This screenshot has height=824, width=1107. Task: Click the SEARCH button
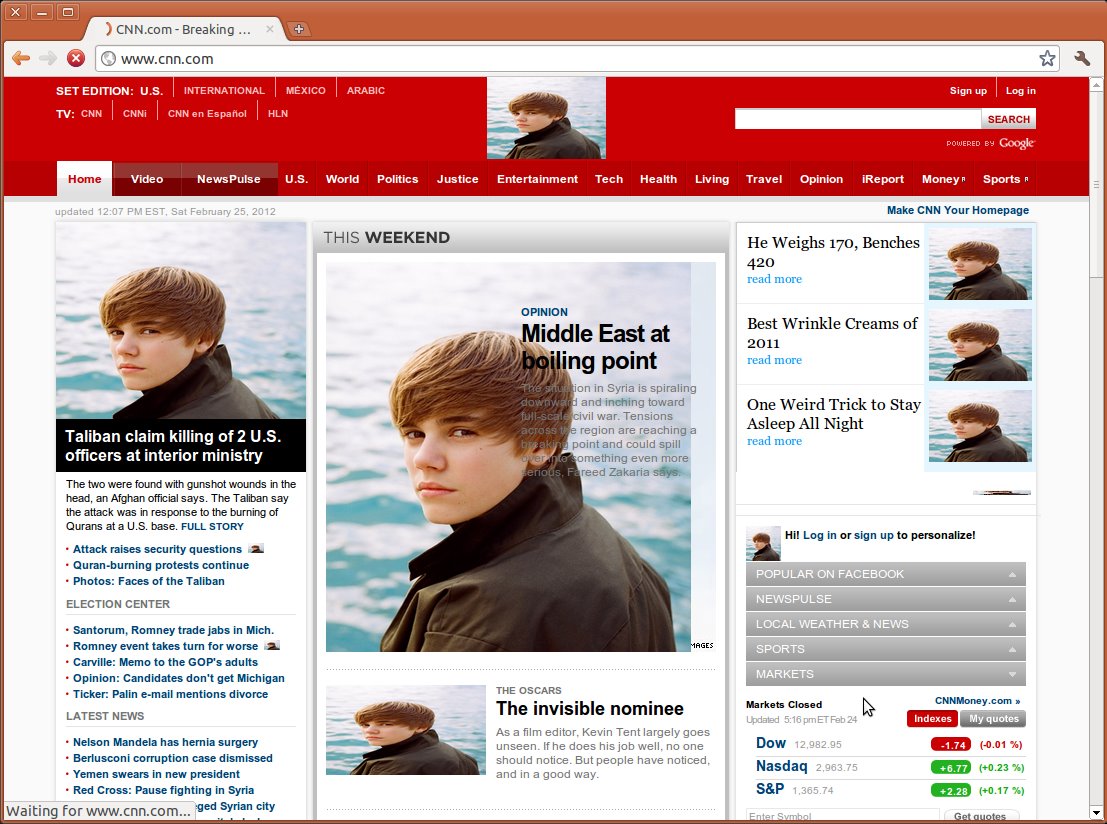pyautogui.click(x=1008, y=119)
